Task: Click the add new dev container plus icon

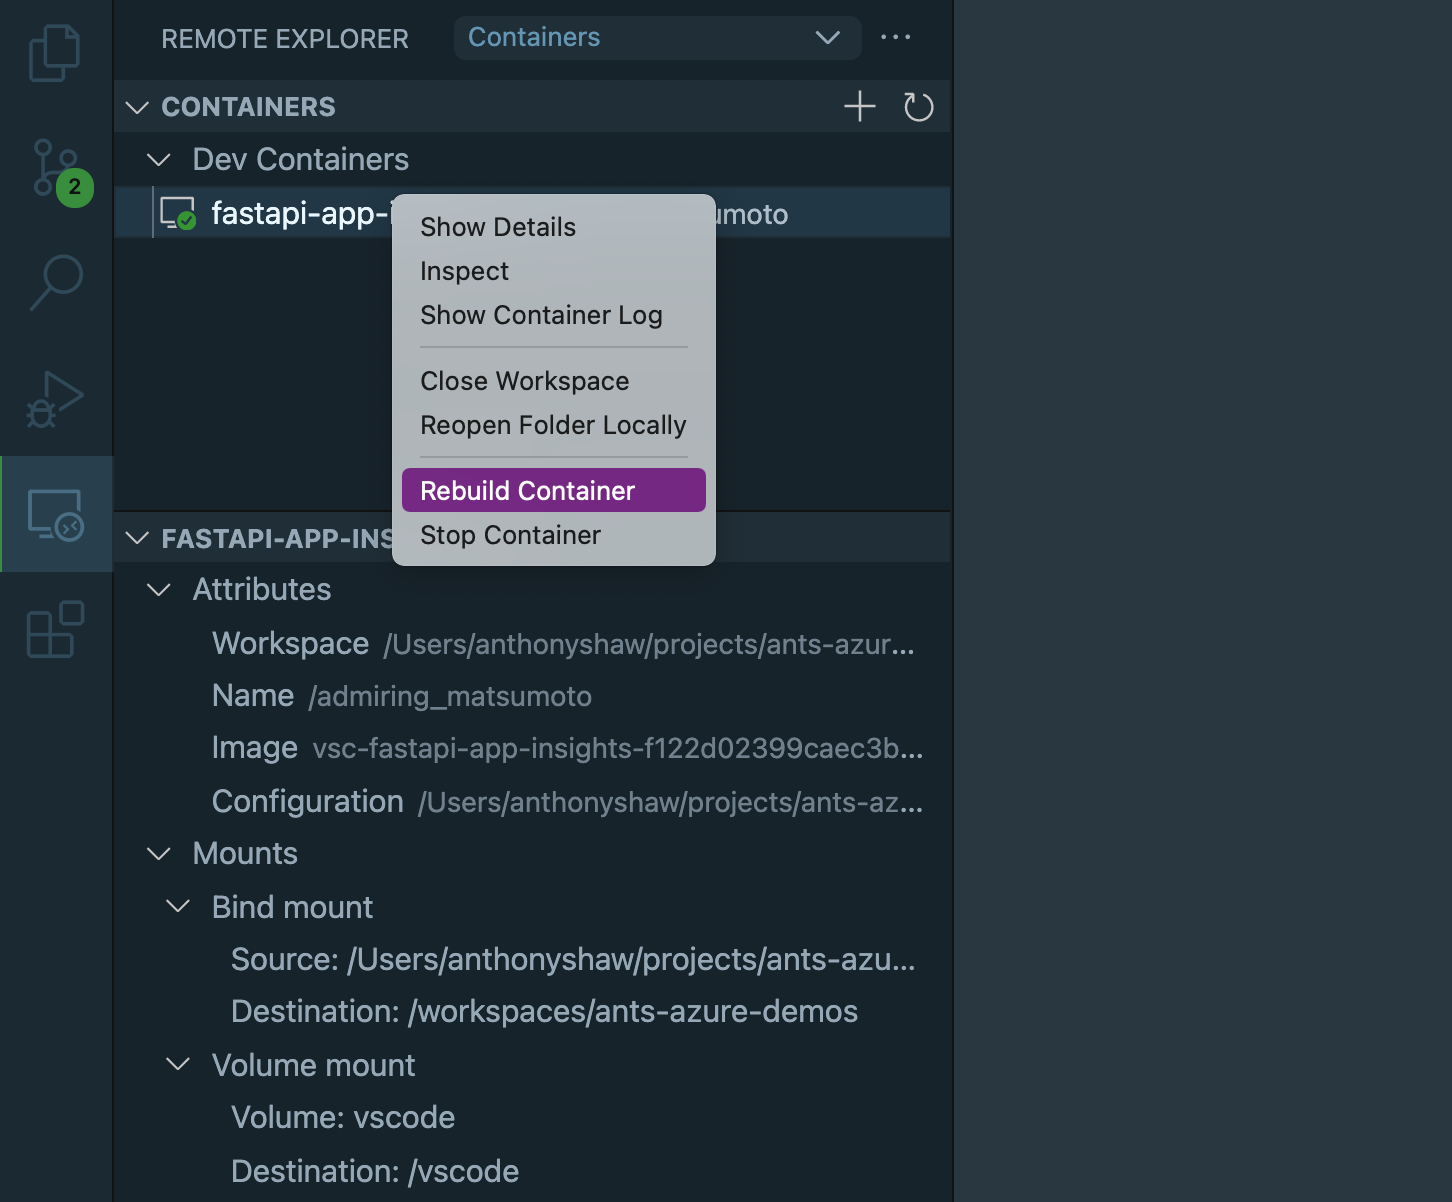Action: [858, 106]
